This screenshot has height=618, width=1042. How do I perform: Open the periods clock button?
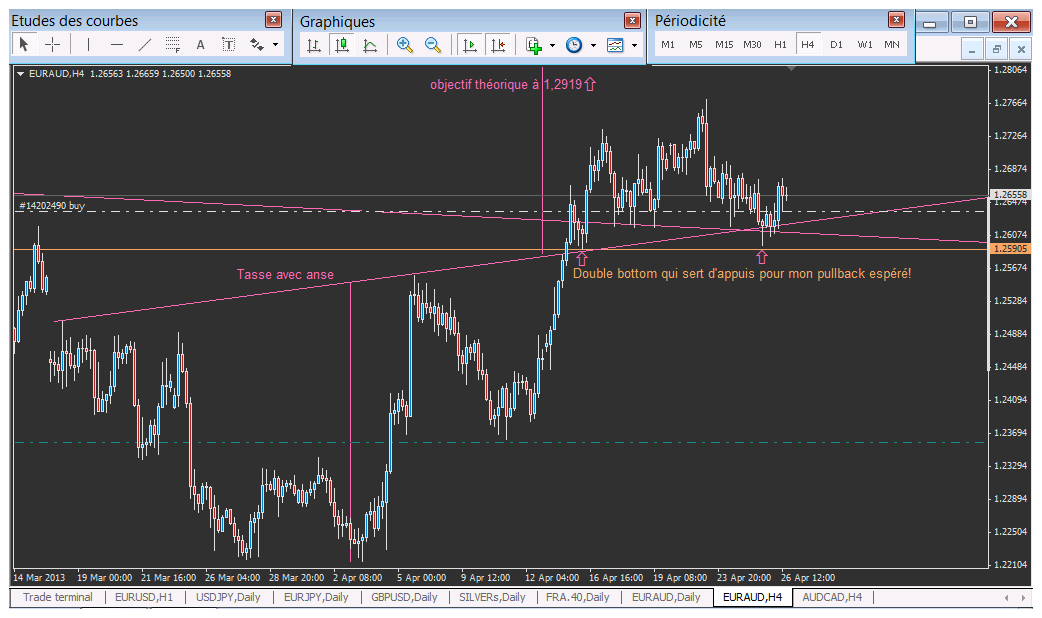(x=574, y=45)
